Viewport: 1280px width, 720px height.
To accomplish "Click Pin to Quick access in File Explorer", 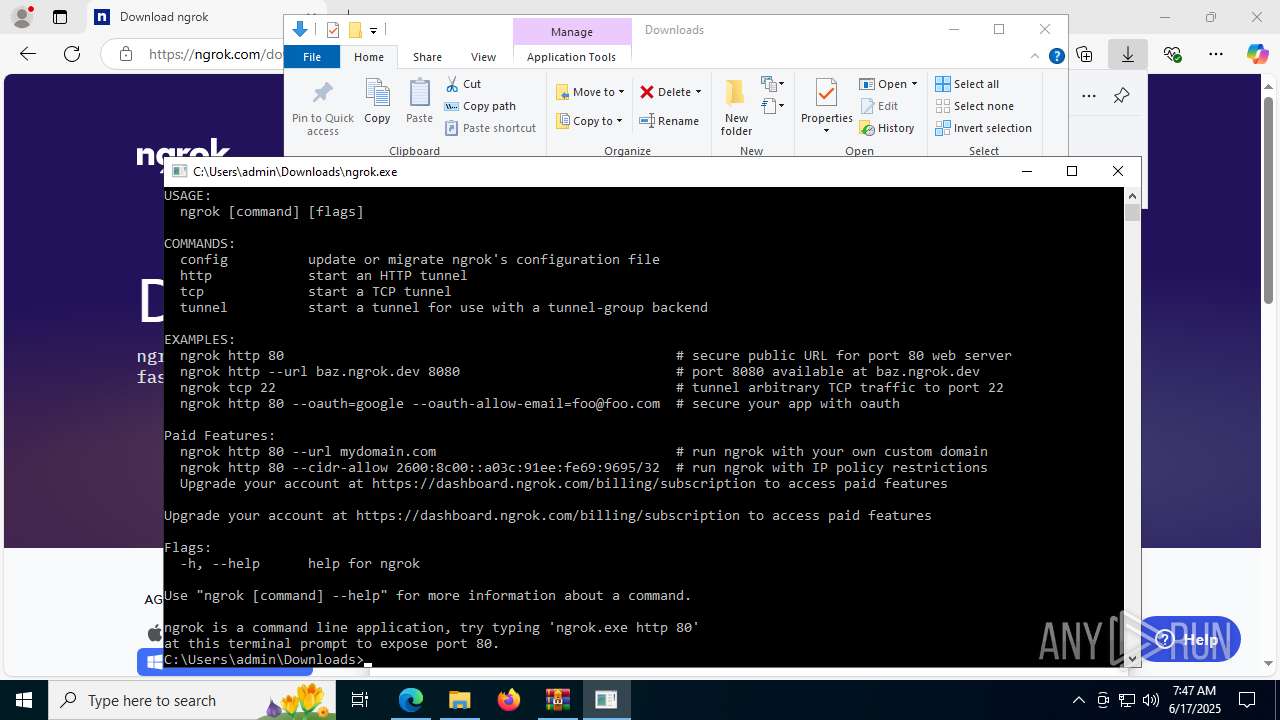I will pyautogui.click(x=322, y=107).
